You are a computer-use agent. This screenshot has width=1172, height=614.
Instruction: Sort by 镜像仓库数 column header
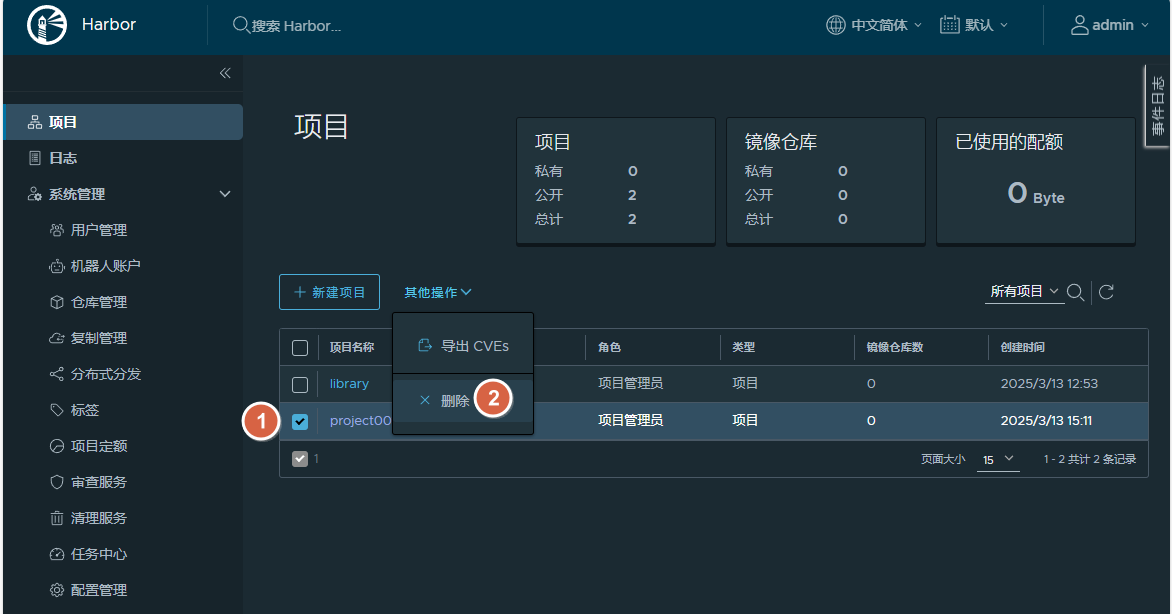click(895, 347)
